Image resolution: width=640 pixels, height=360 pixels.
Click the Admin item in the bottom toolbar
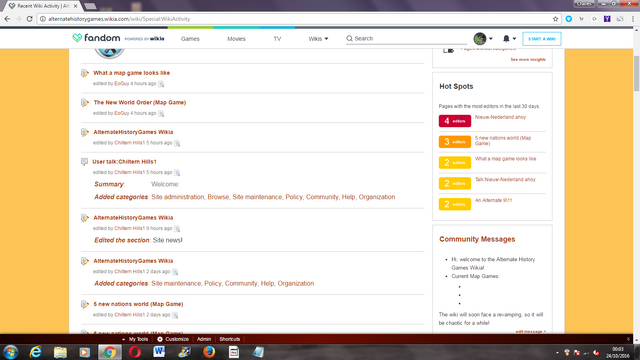pyautogui.click(x=204, y=339)
